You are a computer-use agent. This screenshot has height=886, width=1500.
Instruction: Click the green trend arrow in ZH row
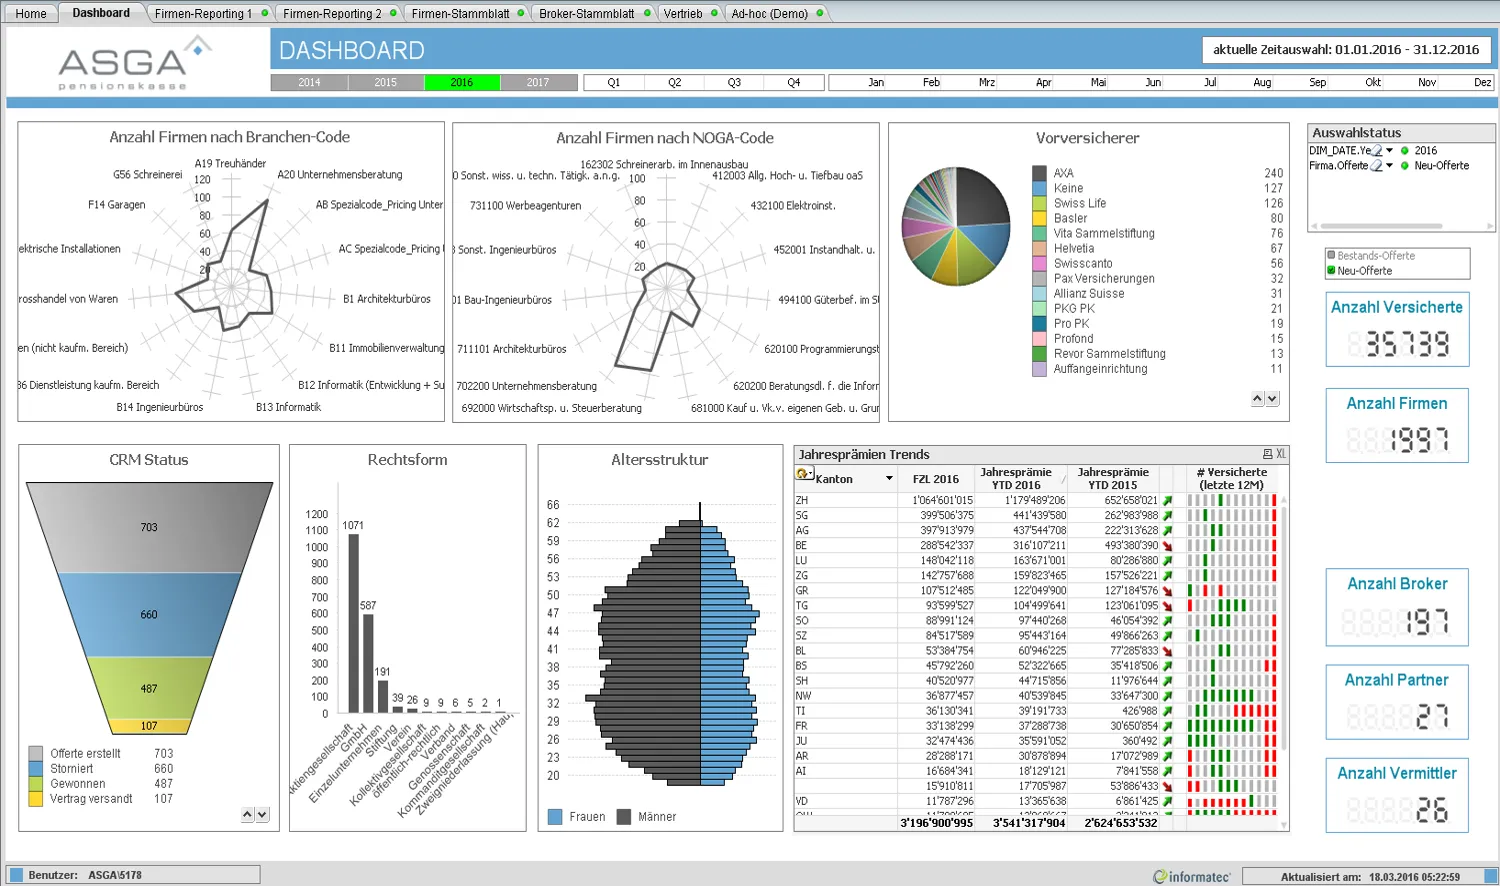click(1167, 501)
